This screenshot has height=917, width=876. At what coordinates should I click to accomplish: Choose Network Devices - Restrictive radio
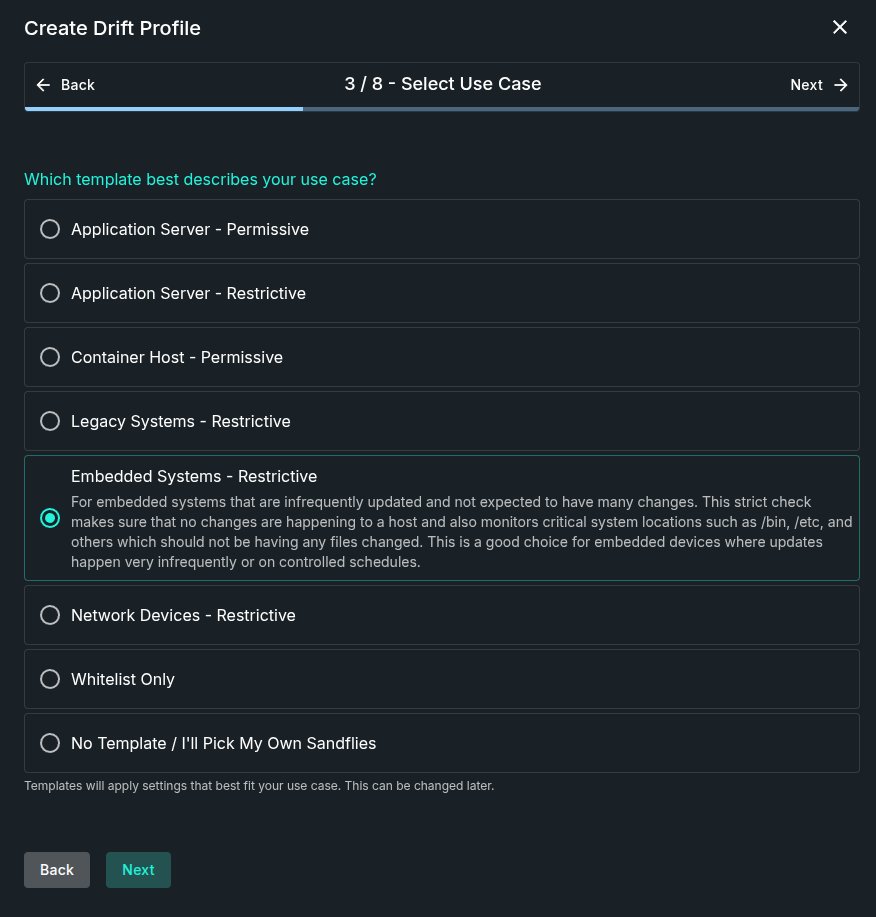[x=50, y=615]
